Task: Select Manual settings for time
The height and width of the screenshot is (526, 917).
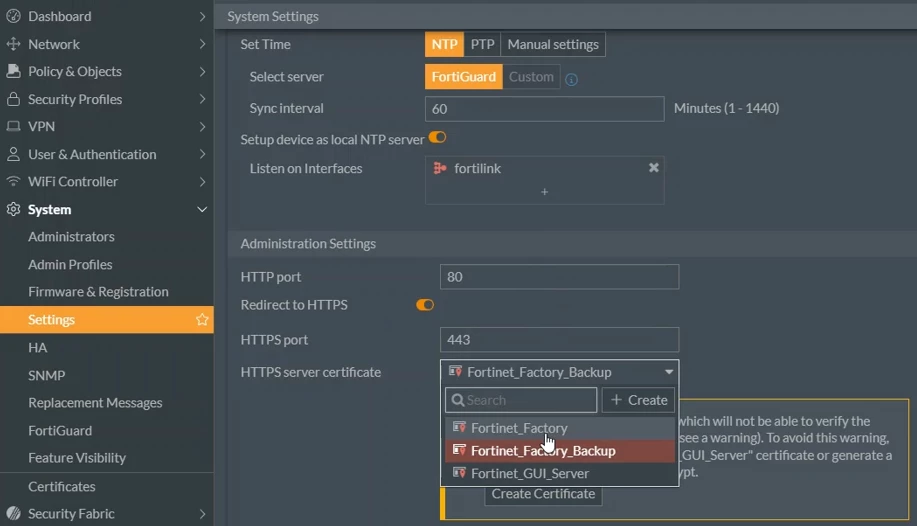Action: 553,44
